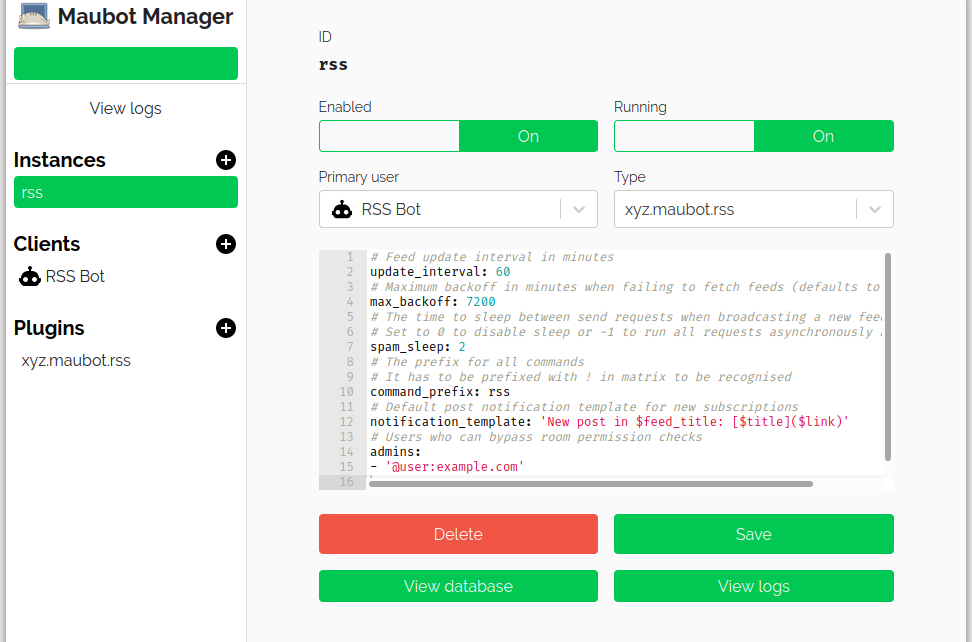Click the Maubot Manager title
The width and height of the screenshot is (972, 642).
pyautogui.click(x=145, y=17)
